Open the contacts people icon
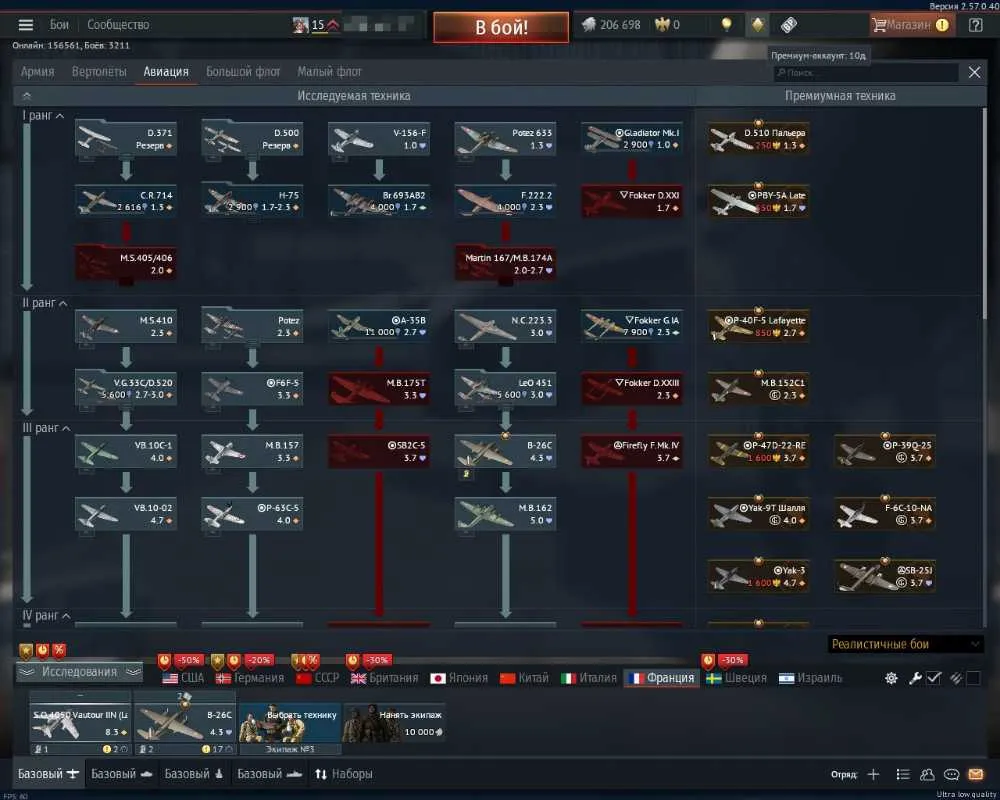The height and width of the screenshot is (800, 1000). tap(927, 774)
